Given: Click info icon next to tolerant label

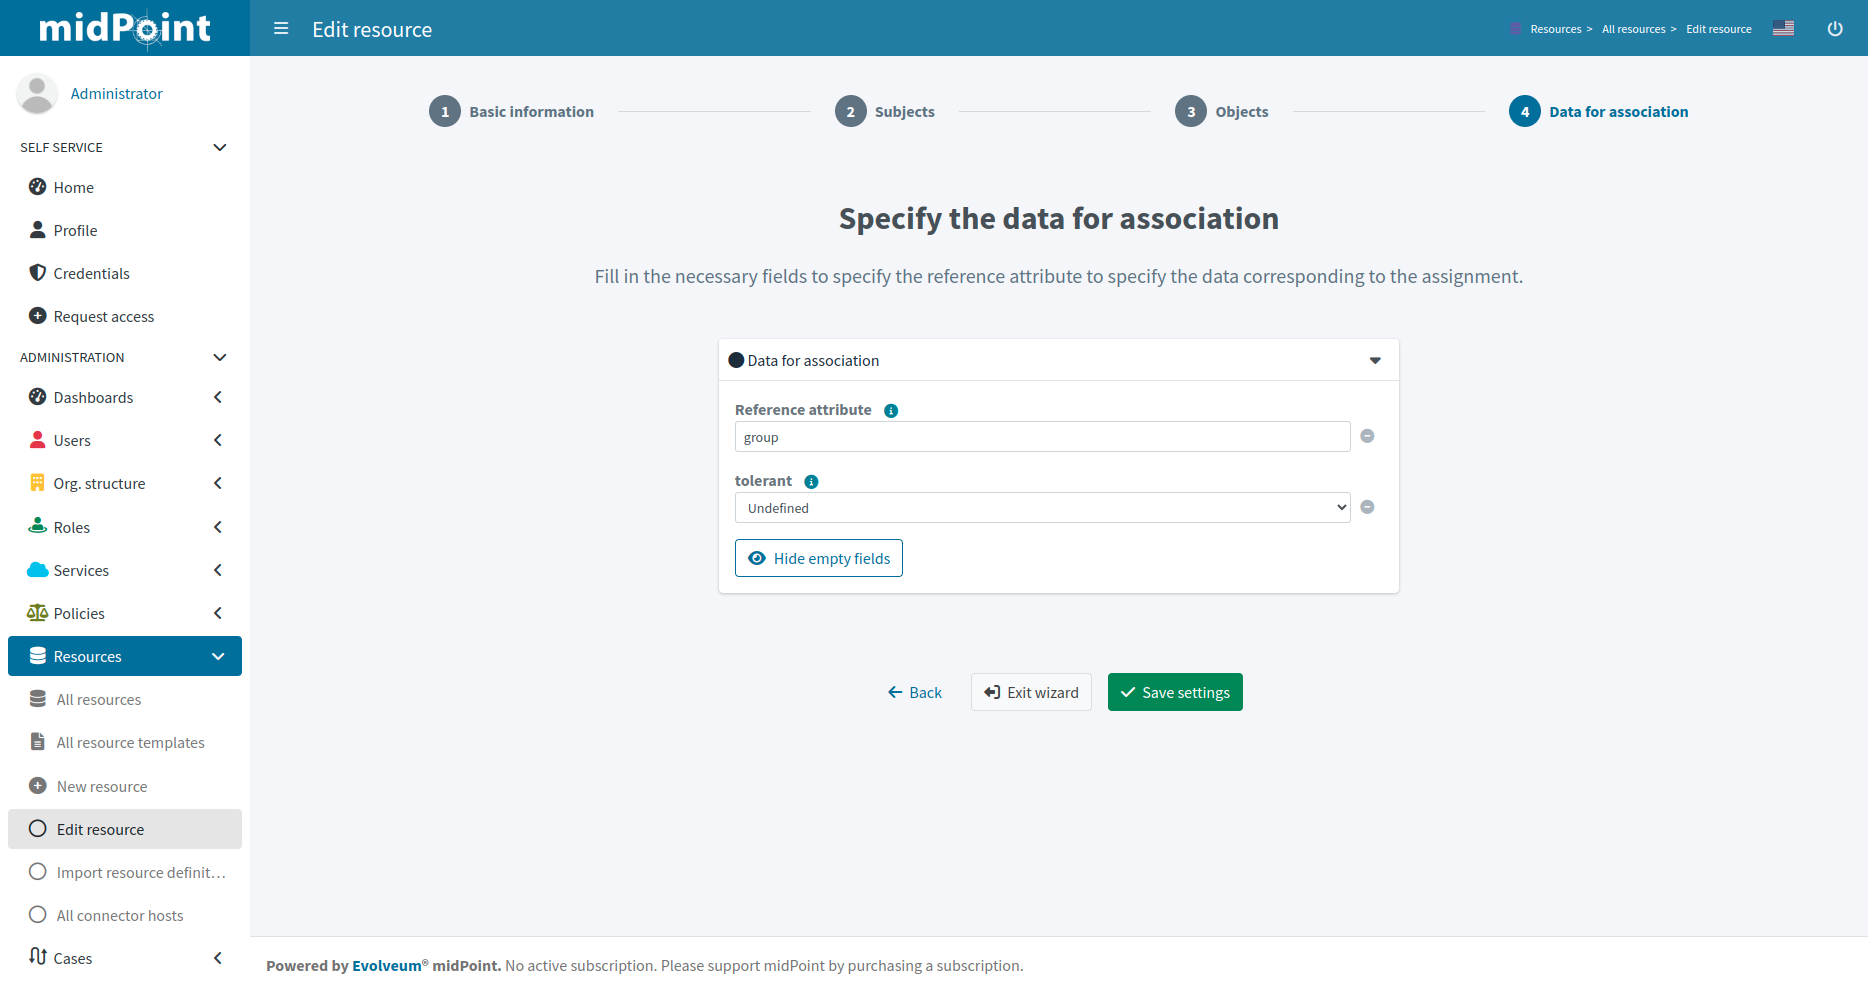Looking at the screenshot, I should [x=811, y=482].
